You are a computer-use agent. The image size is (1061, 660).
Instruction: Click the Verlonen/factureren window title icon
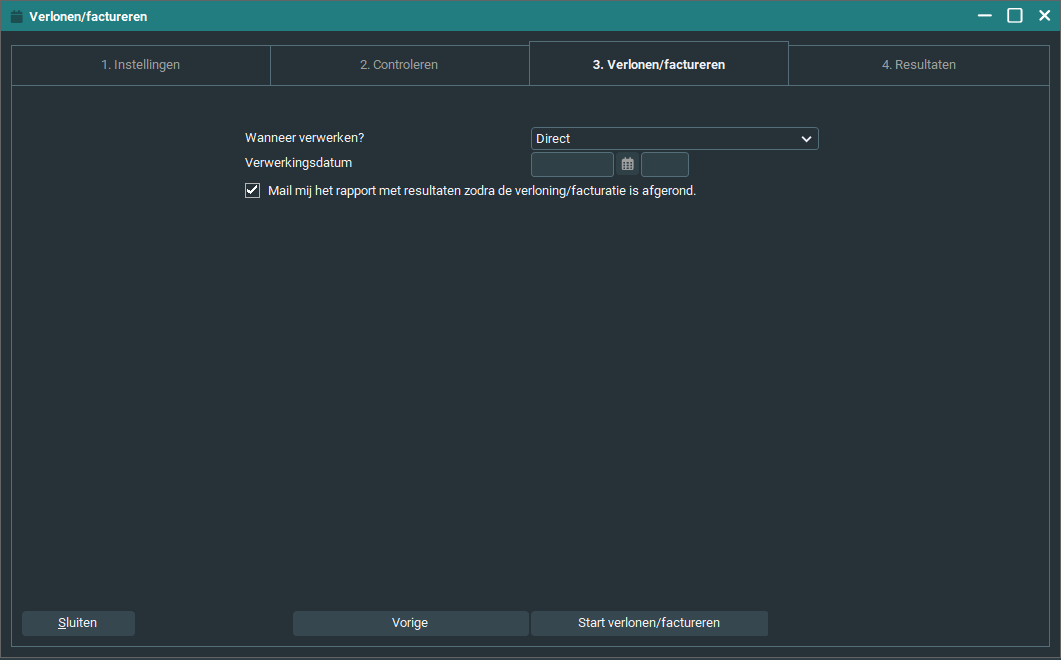(16, 16)
